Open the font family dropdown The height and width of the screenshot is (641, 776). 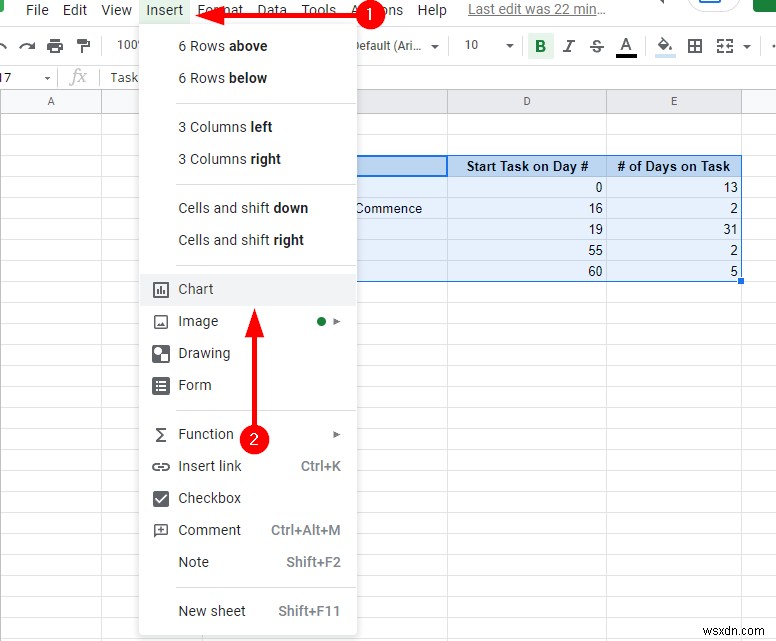tap(398, 46)
